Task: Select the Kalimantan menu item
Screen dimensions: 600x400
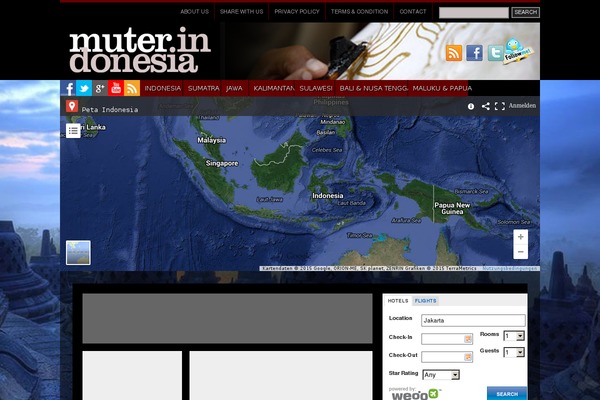Action: point(274,88)
